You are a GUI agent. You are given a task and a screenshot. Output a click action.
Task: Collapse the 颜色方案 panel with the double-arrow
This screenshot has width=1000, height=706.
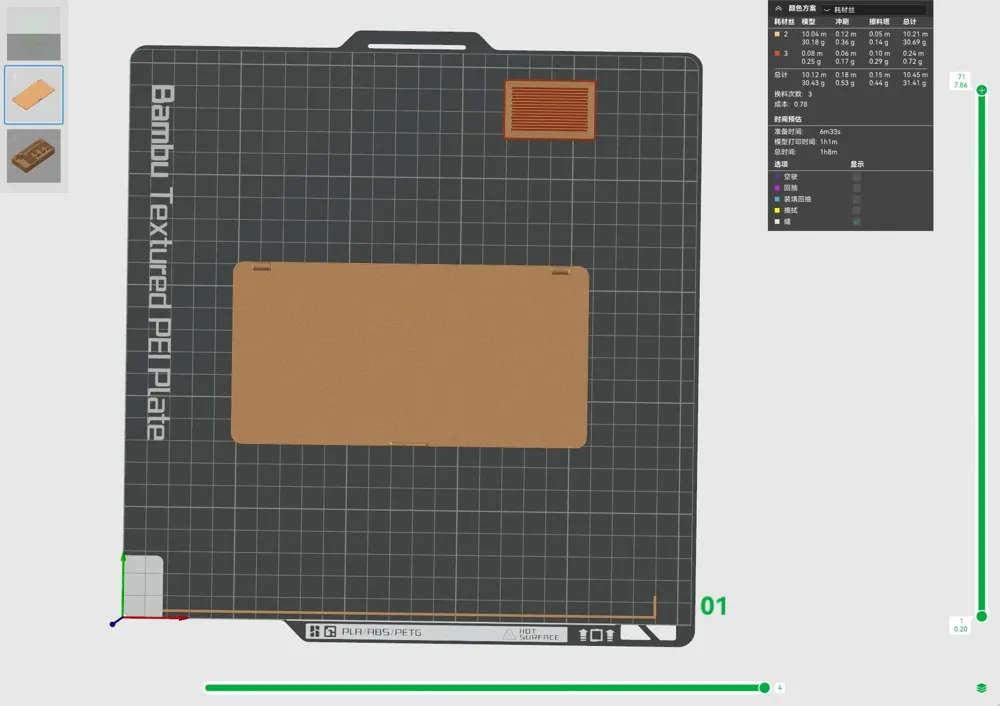point(779,9)
